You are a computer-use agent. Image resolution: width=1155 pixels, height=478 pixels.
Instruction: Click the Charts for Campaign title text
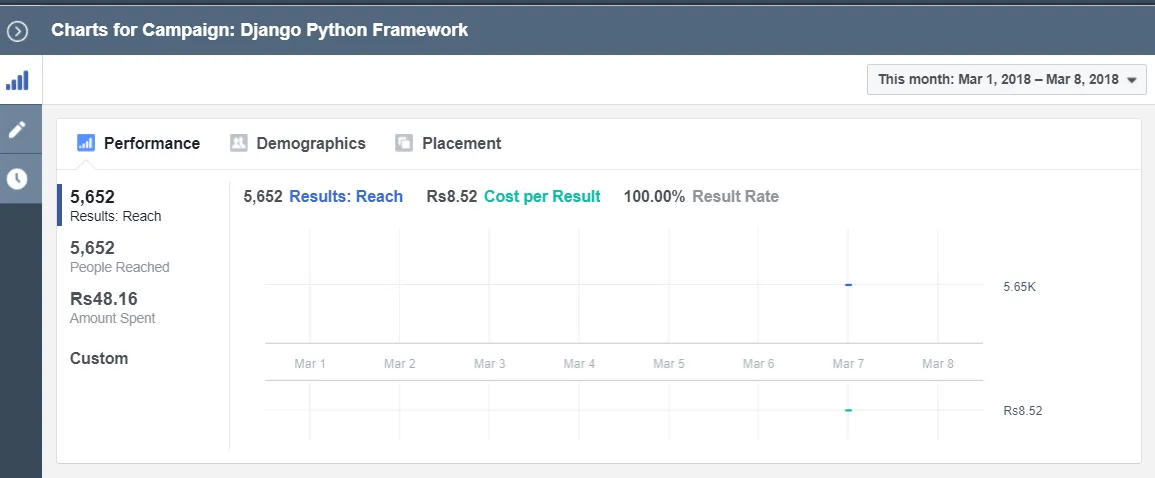[x=259, y=30]
